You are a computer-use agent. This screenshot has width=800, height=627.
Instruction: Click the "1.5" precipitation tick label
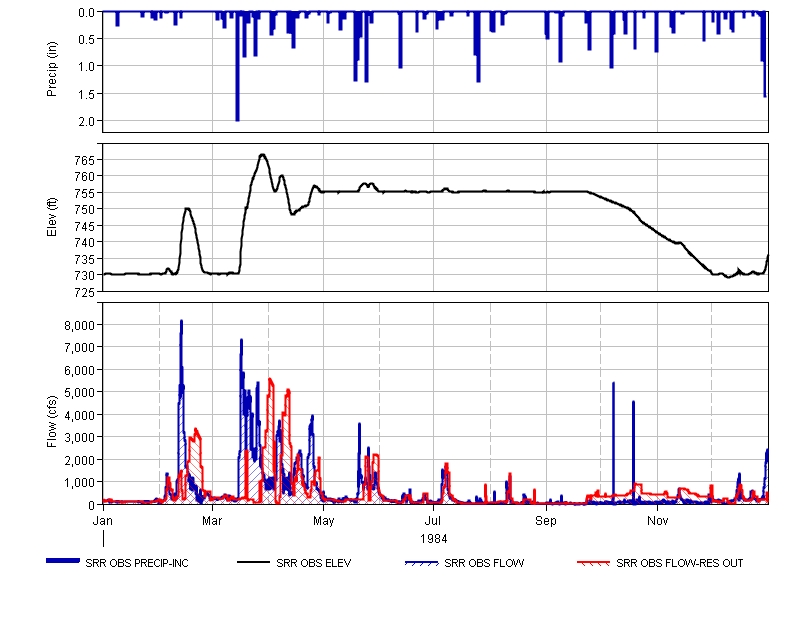coord(87,94)
